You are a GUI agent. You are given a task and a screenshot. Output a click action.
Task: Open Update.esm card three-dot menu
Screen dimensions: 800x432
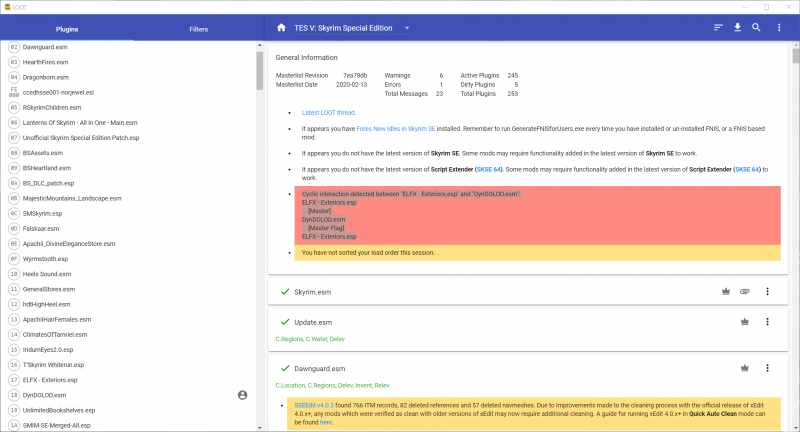[x=767, y=322]
